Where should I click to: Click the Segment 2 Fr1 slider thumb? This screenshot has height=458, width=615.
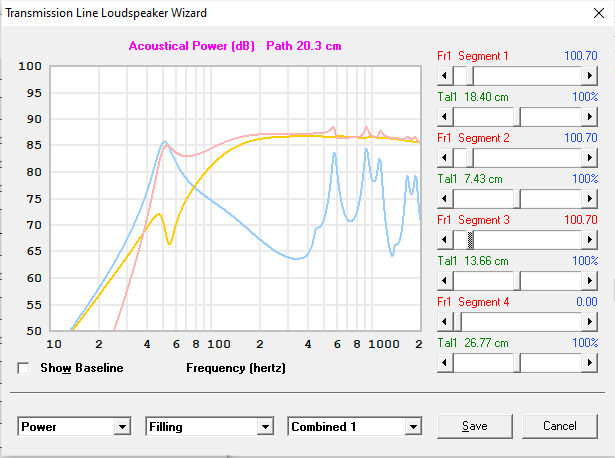(x=470, y=158)
